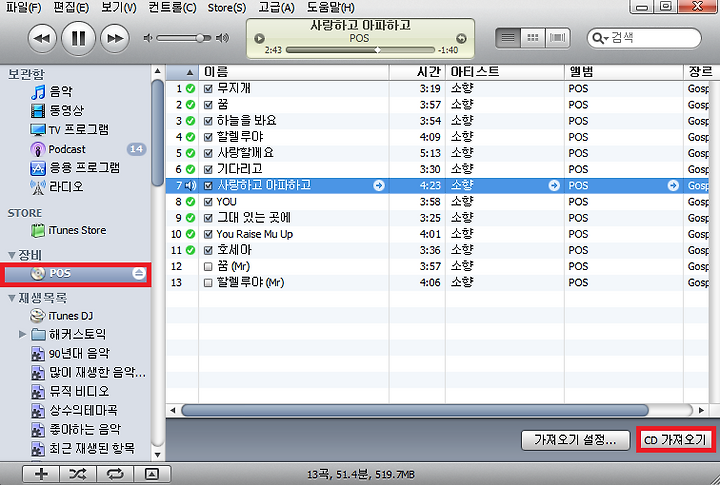Viewport: 720px width, 485px height.
Task: Select 최근 재생된 항목 playlist
Action: click(83, 448)
